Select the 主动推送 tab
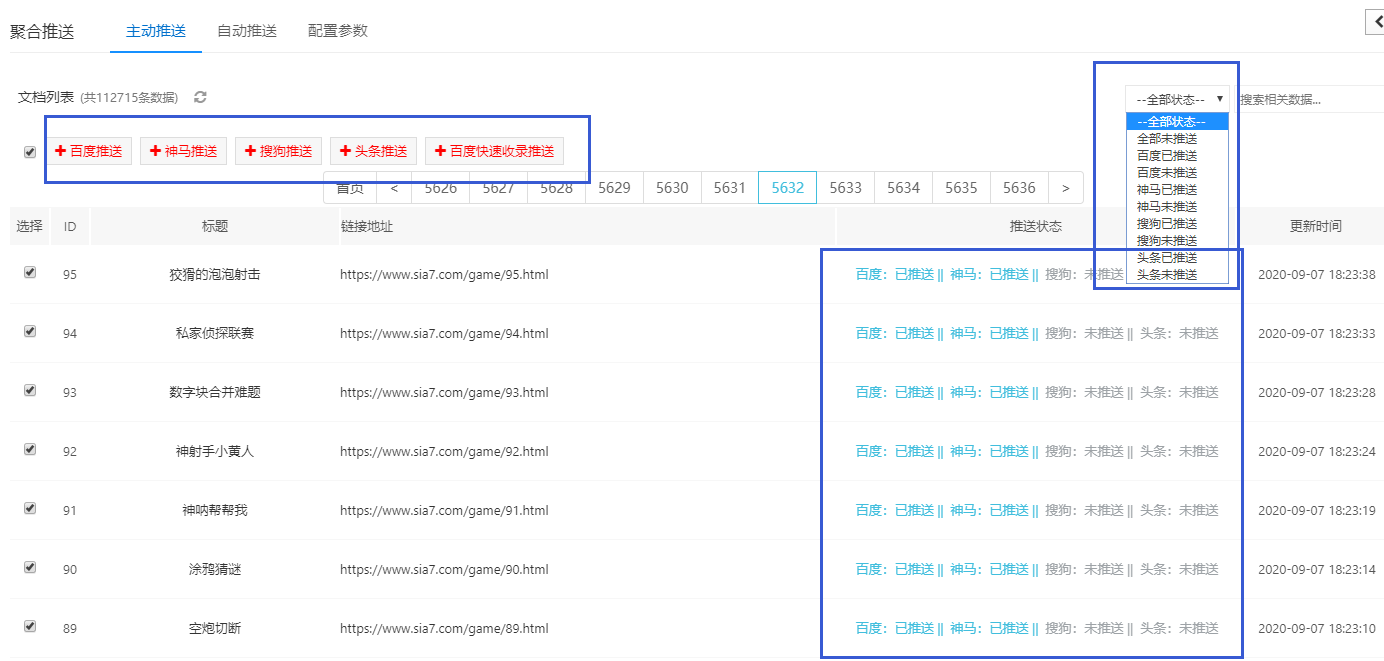 click(156, 31)
